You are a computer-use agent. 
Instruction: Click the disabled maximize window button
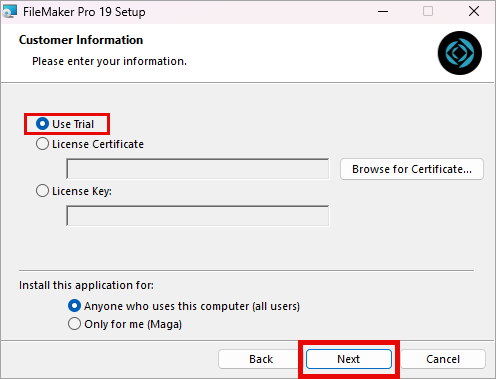click(x=428, y=12)
